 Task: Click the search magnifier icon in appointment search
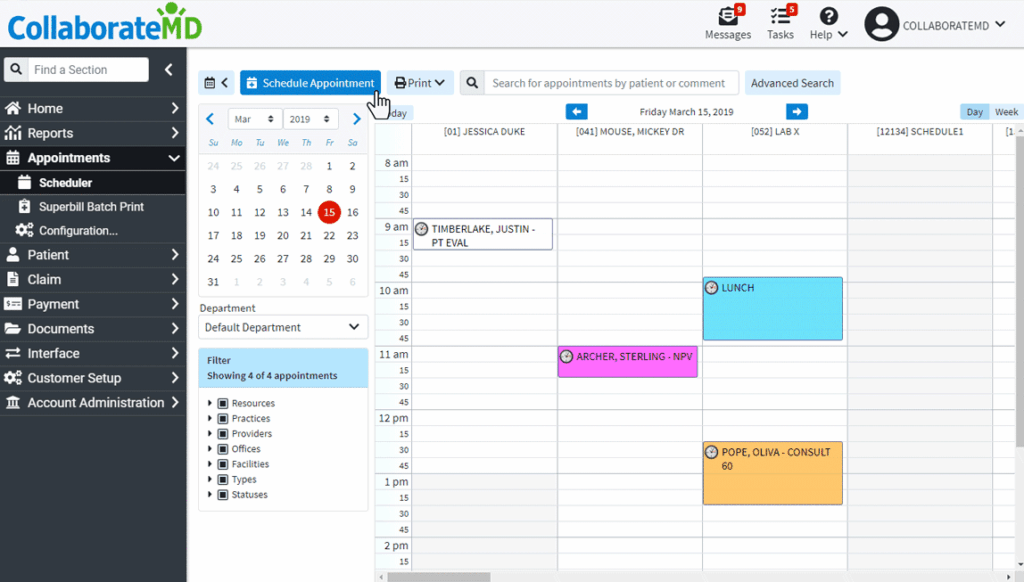(x=470, y=82)
